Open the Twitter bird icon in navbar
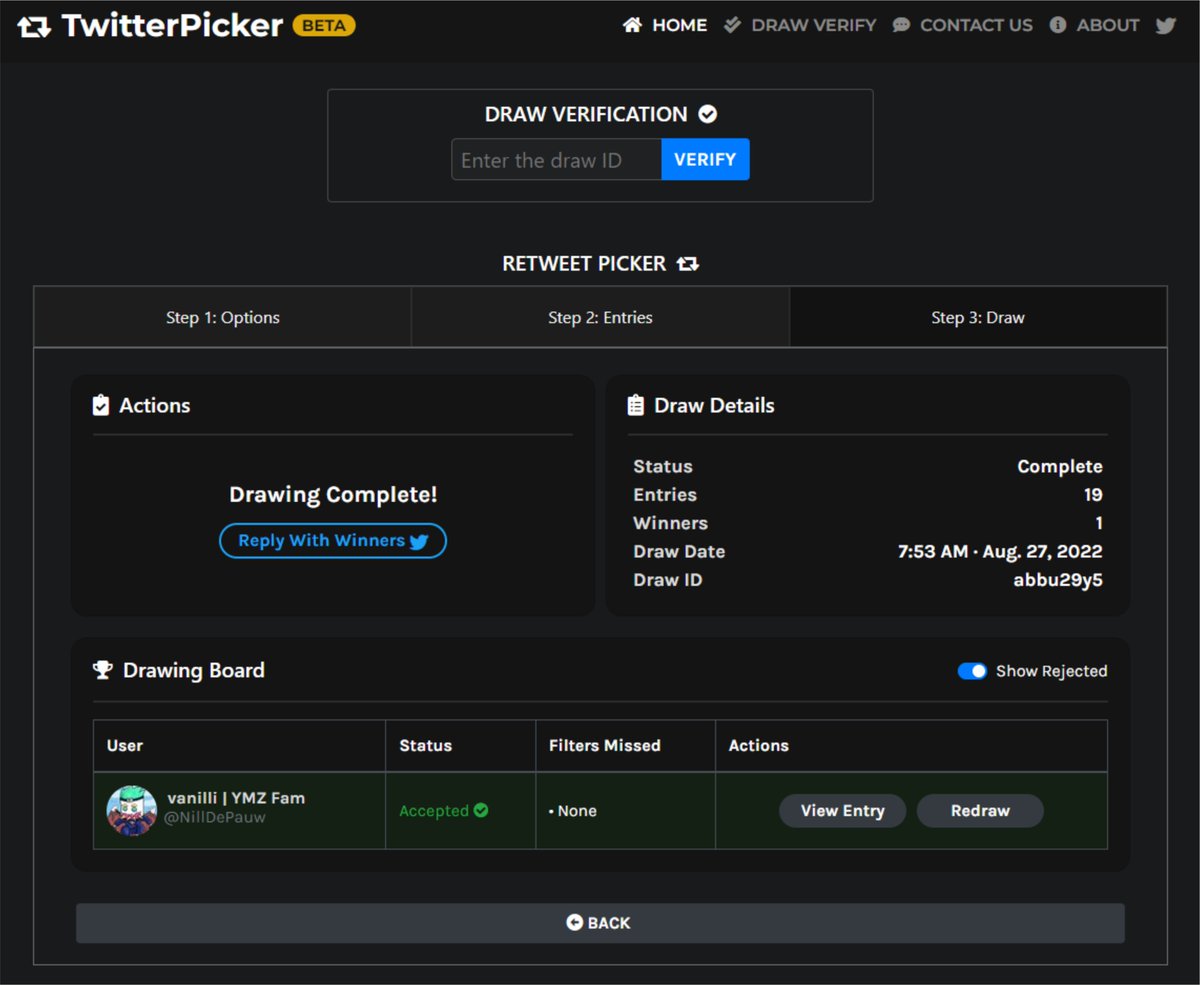Viewport: 1200px width, 985px height. tap(1166, 25)
